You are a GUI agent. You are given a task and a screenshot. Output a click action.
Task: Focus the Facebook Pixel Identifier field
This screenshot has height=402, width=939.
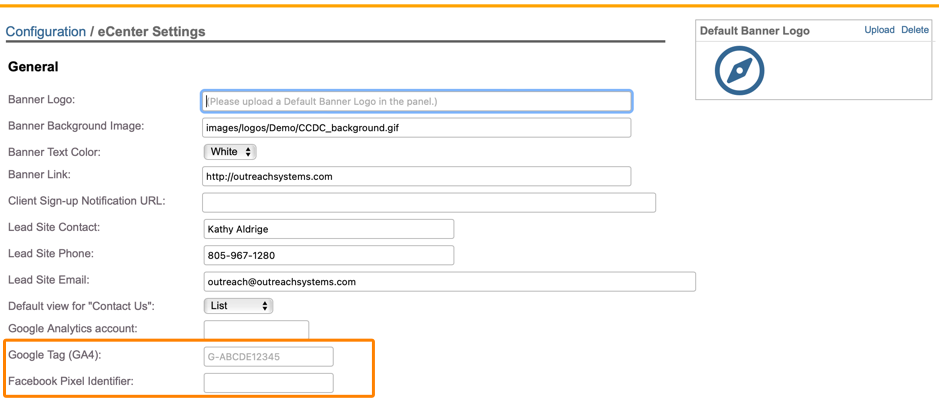click(268, 382)
